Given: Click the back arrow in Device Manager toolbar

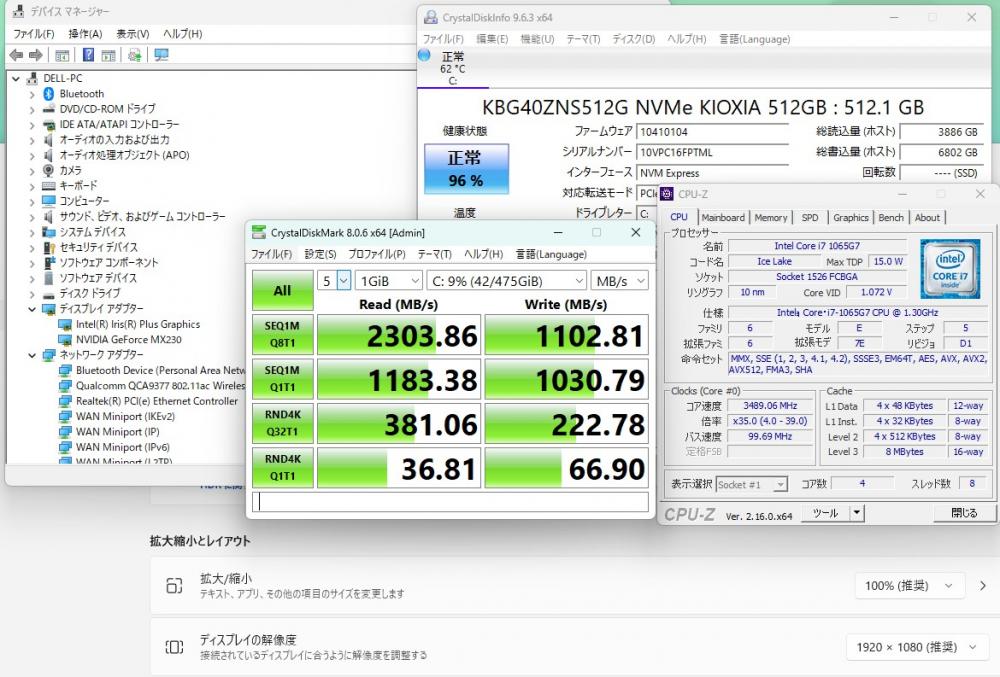Looking at the screenshot, I should pyautogui.click(x=16, y=55).
